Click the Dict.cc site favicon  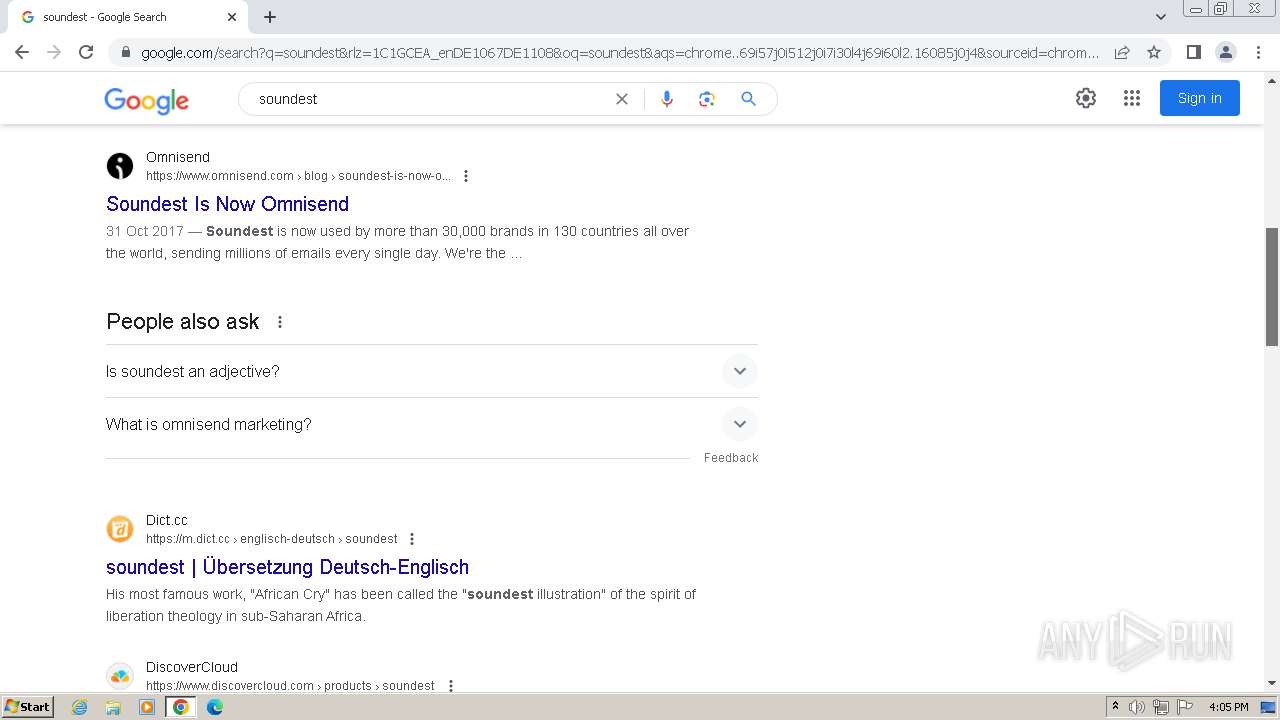pyautogui.click(x=120, y=529)
